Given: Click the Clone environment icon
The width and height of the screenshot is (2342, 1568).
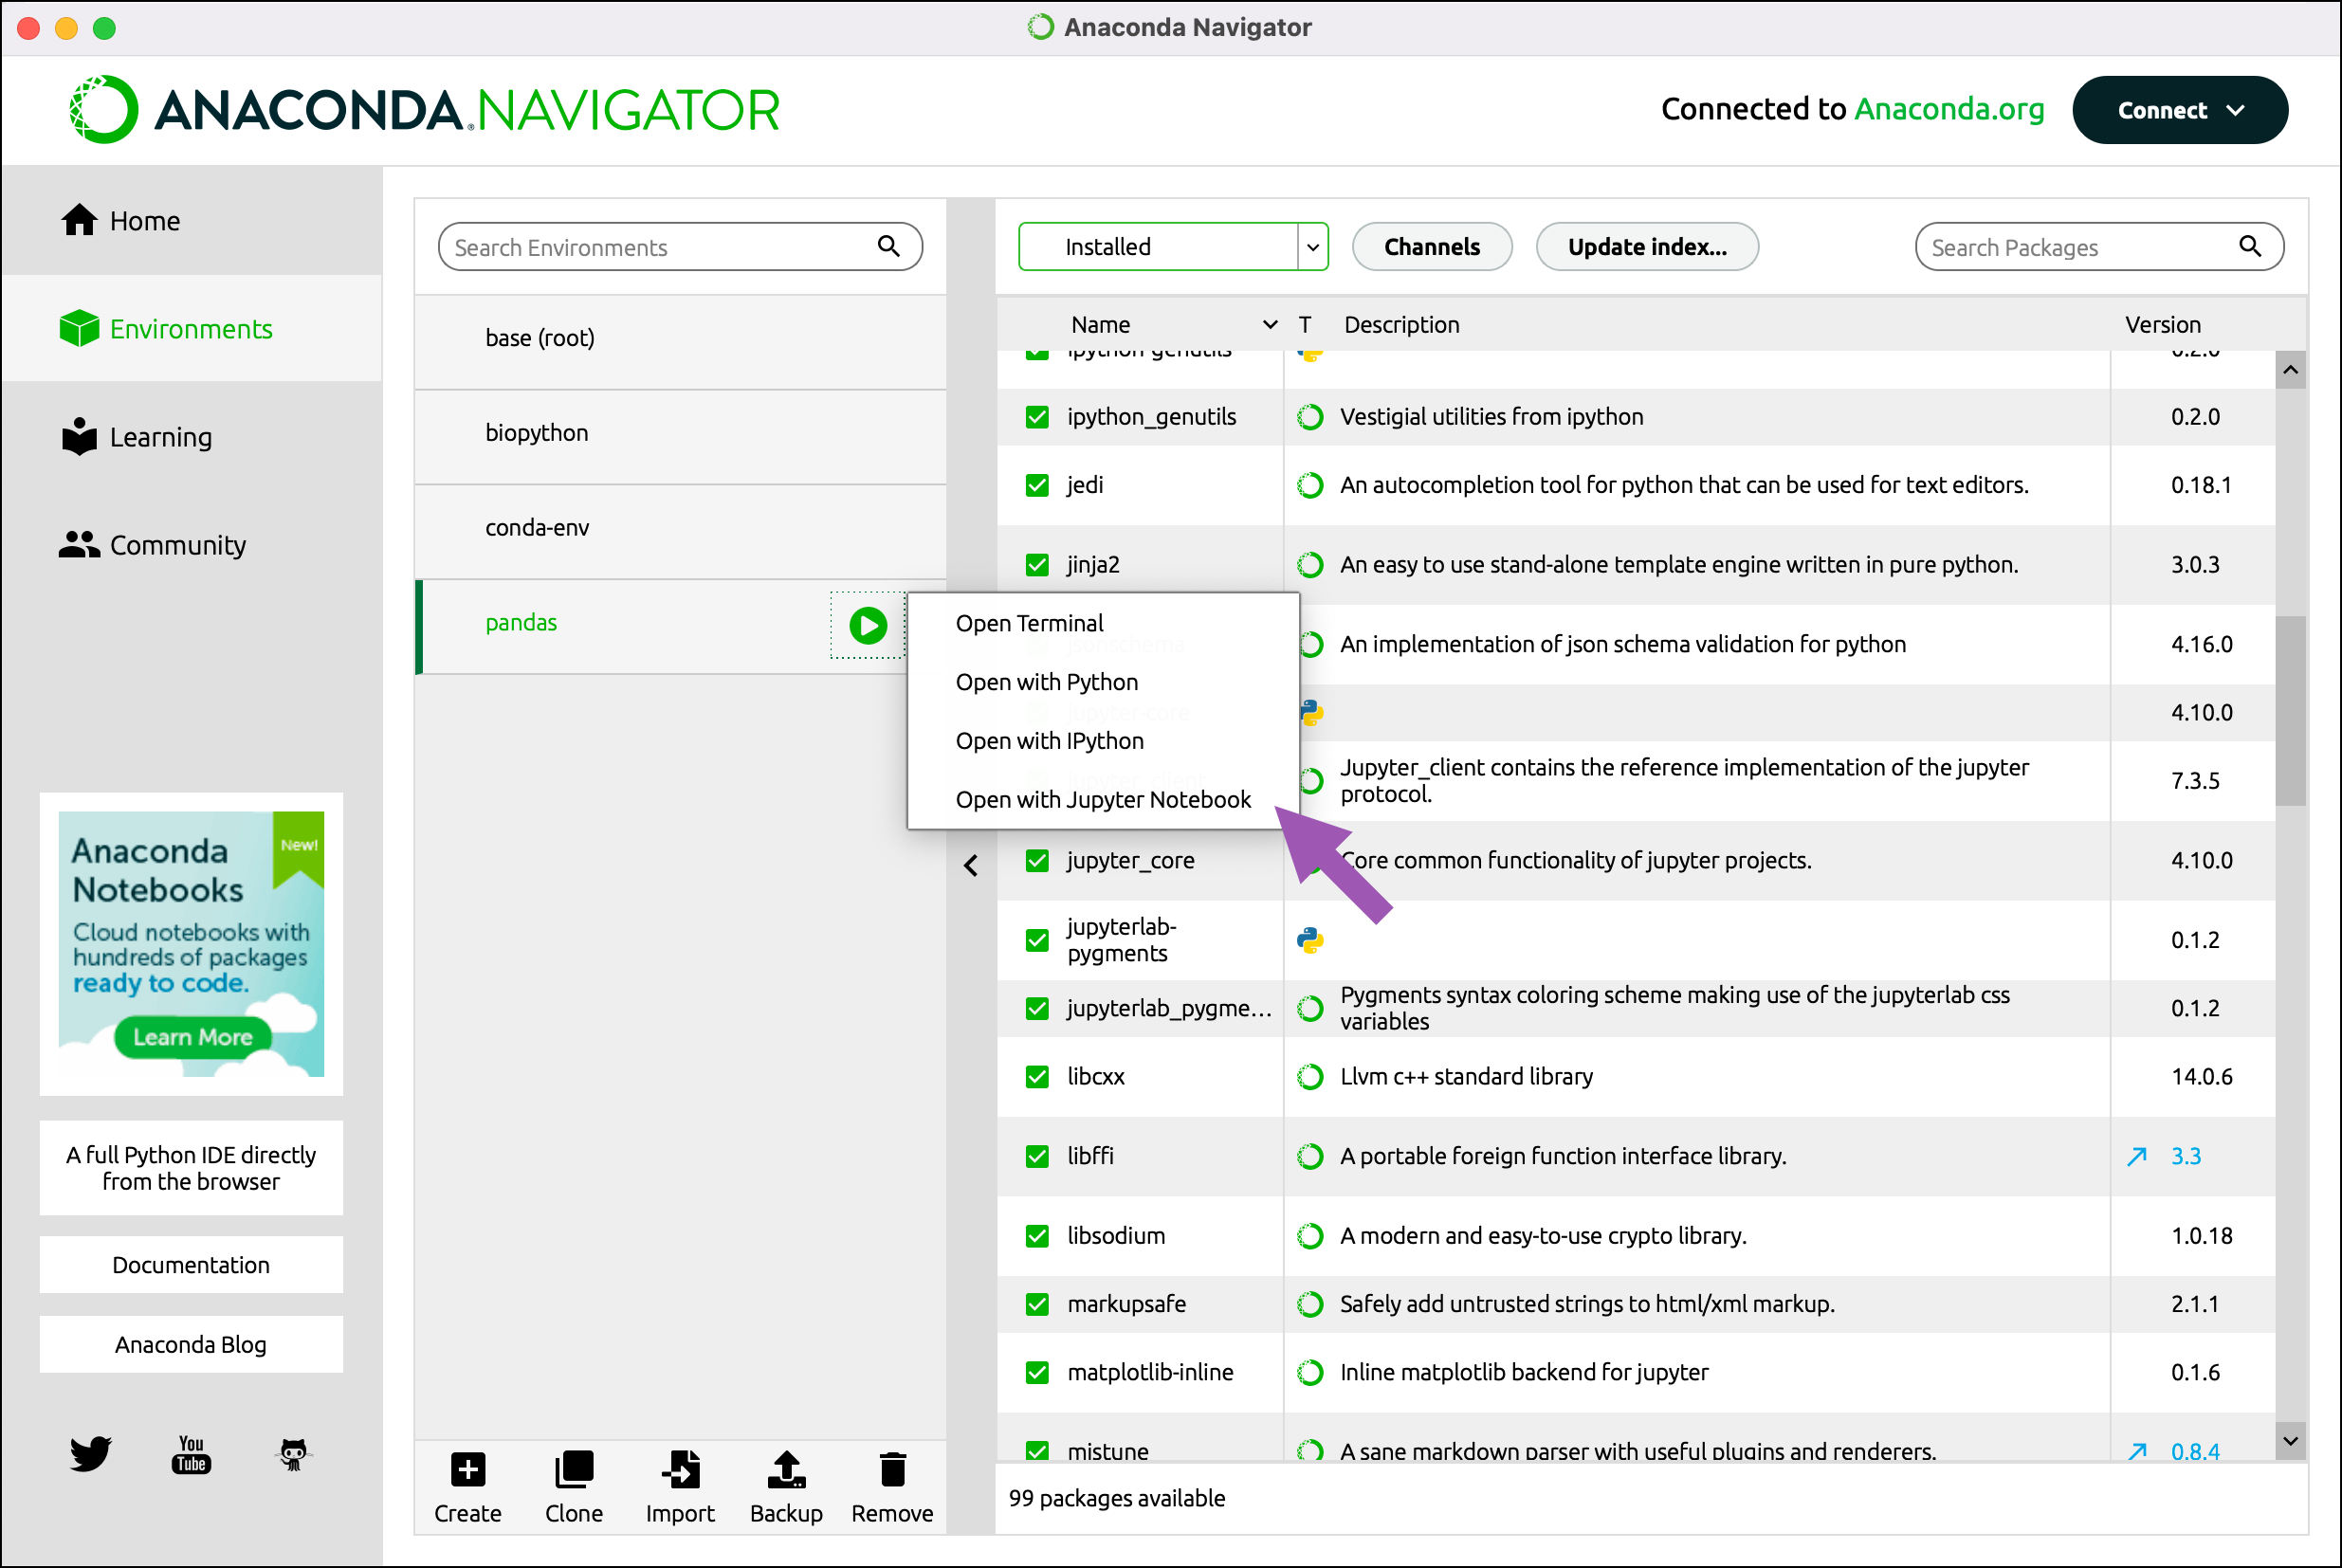Looking at the screenshot, I should (573, 1471).
